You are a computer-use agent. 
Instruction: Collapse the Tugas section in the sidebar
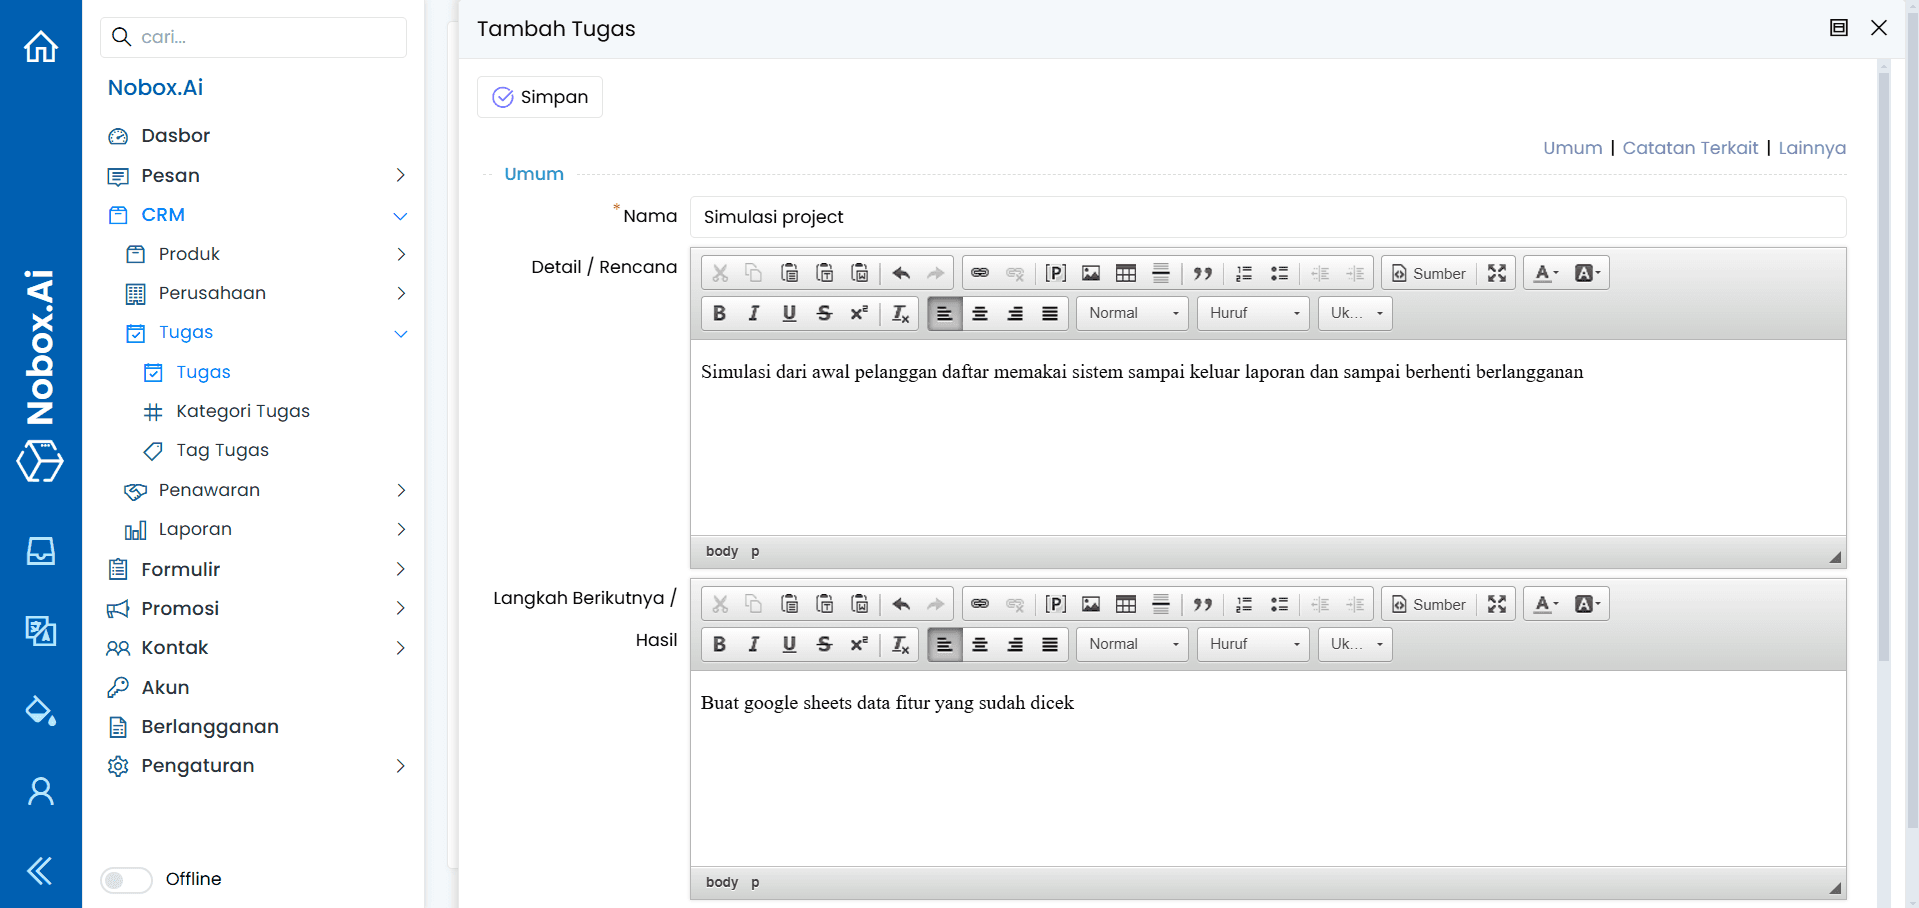pos(401,333)
